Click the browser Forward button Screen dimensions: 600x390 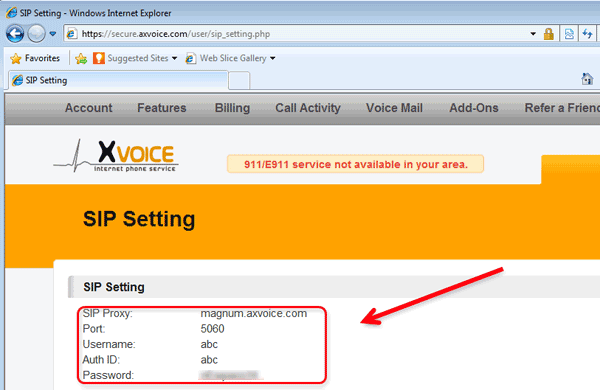36,34
